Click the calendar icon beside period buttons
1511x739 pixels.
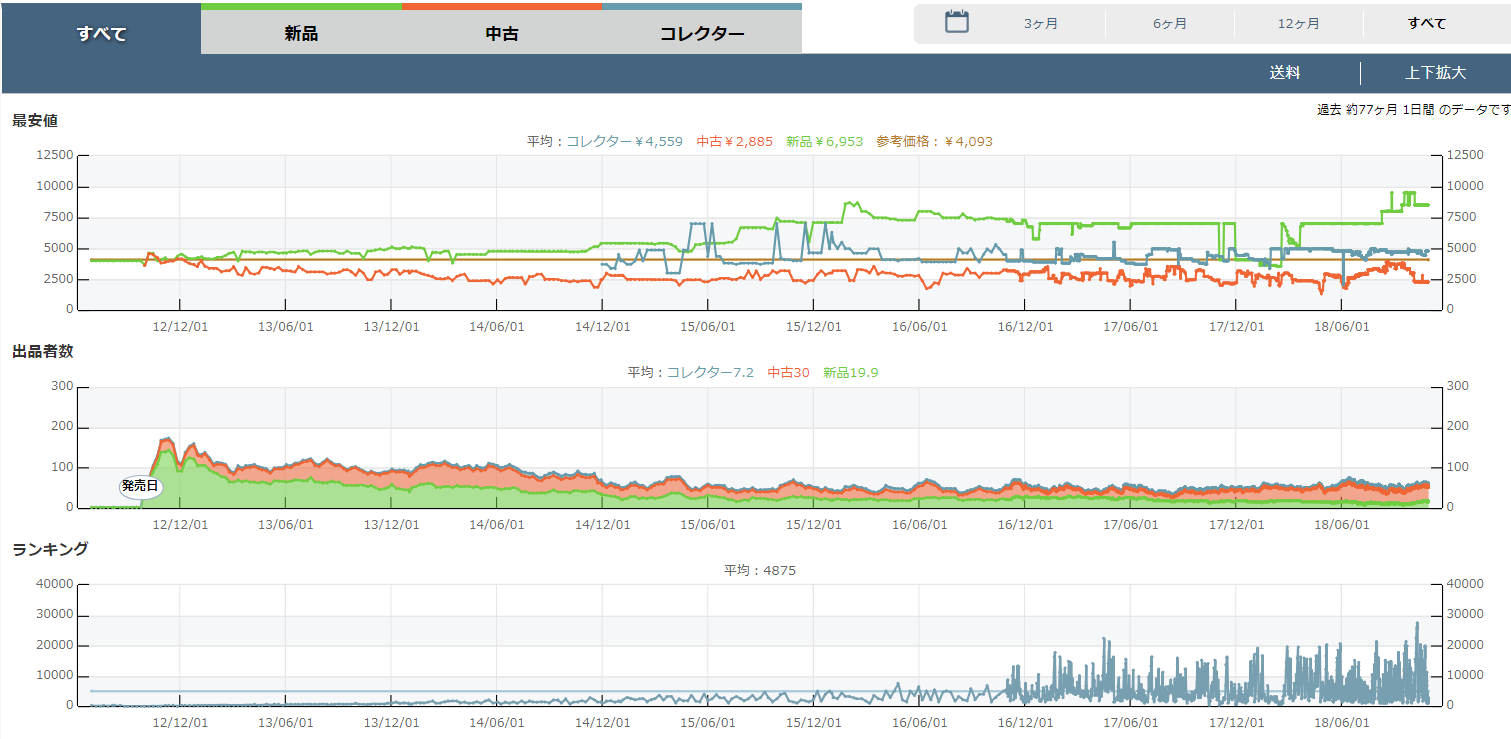click(957, 22)
